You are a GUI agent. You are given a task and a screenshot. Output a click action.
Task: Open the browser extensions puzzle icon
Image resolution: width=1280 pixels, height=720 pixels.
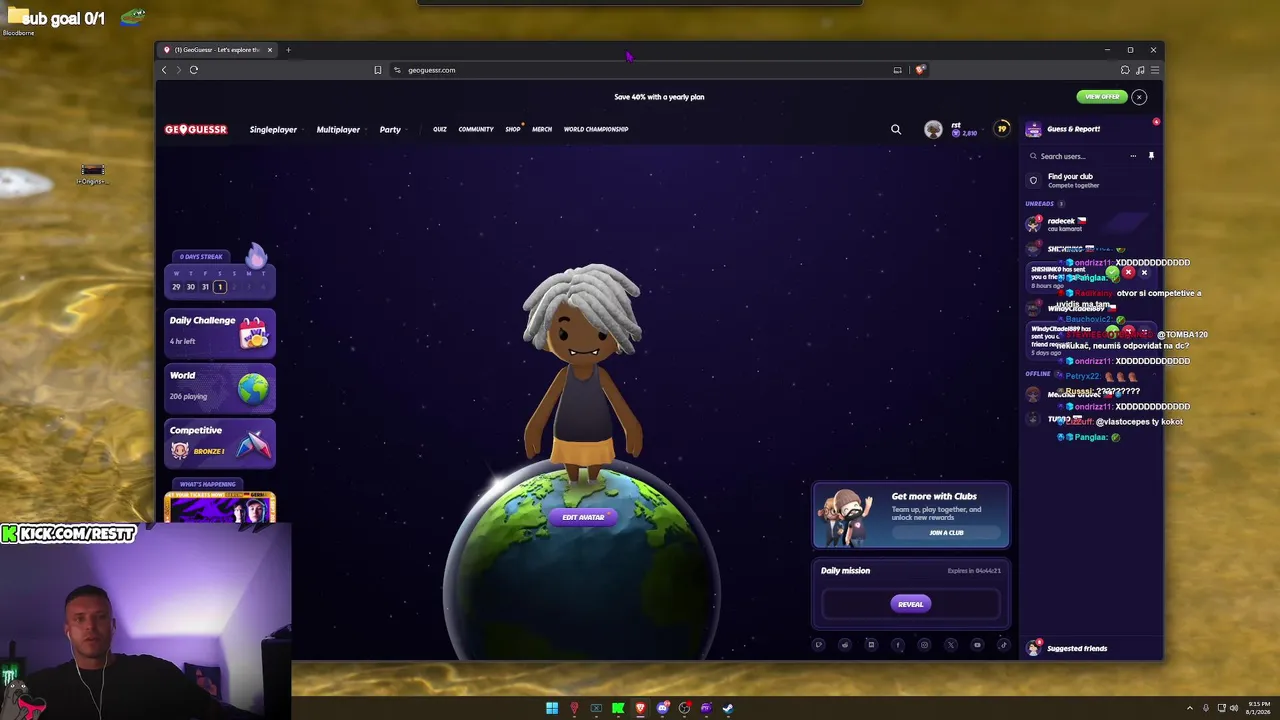(x=1125, y=70)
